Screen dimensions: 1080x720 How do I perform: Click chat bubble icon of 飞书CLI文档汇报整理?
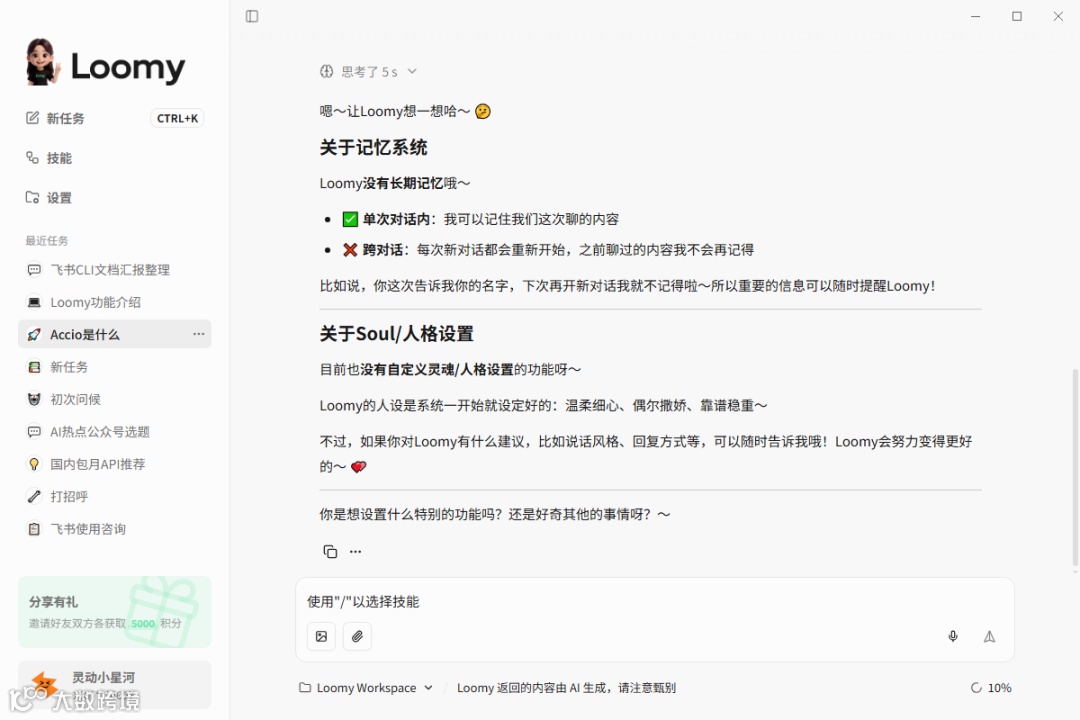[34, 269]
